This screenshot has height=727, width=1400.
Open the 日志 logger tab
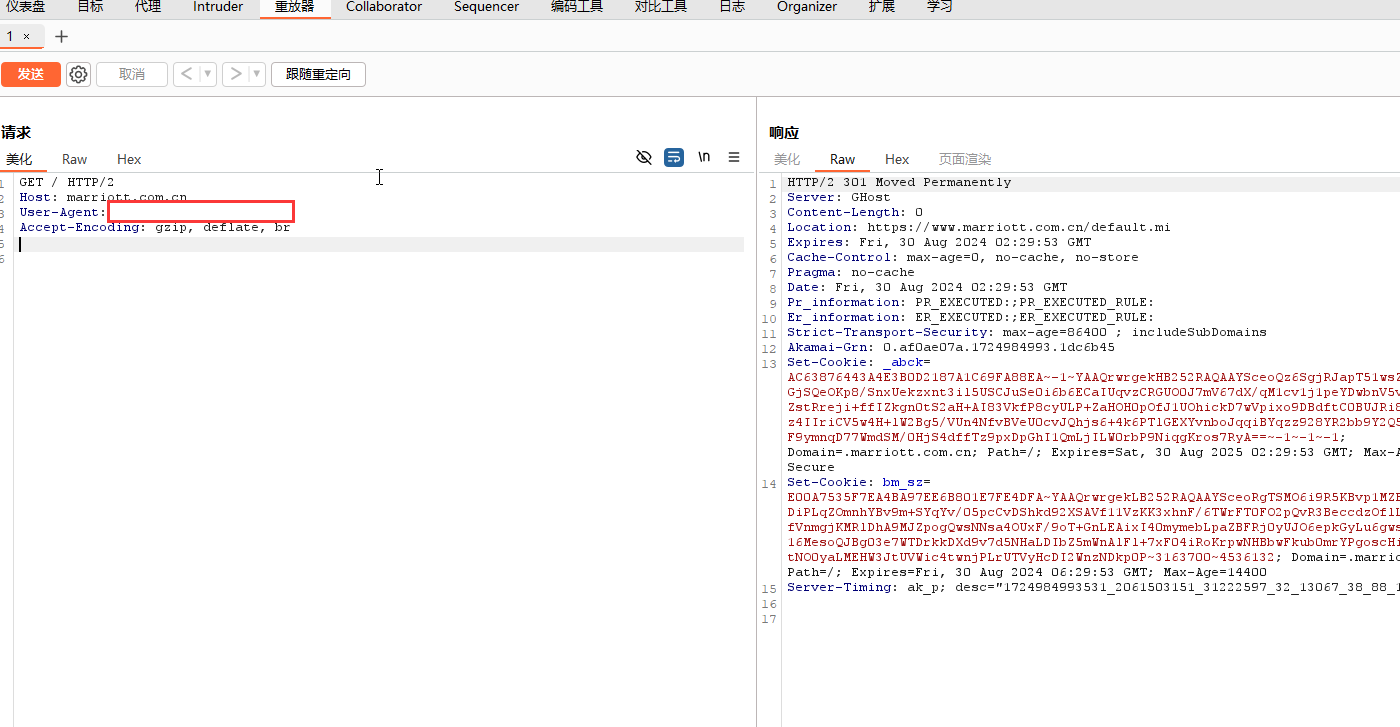(732, 6)
